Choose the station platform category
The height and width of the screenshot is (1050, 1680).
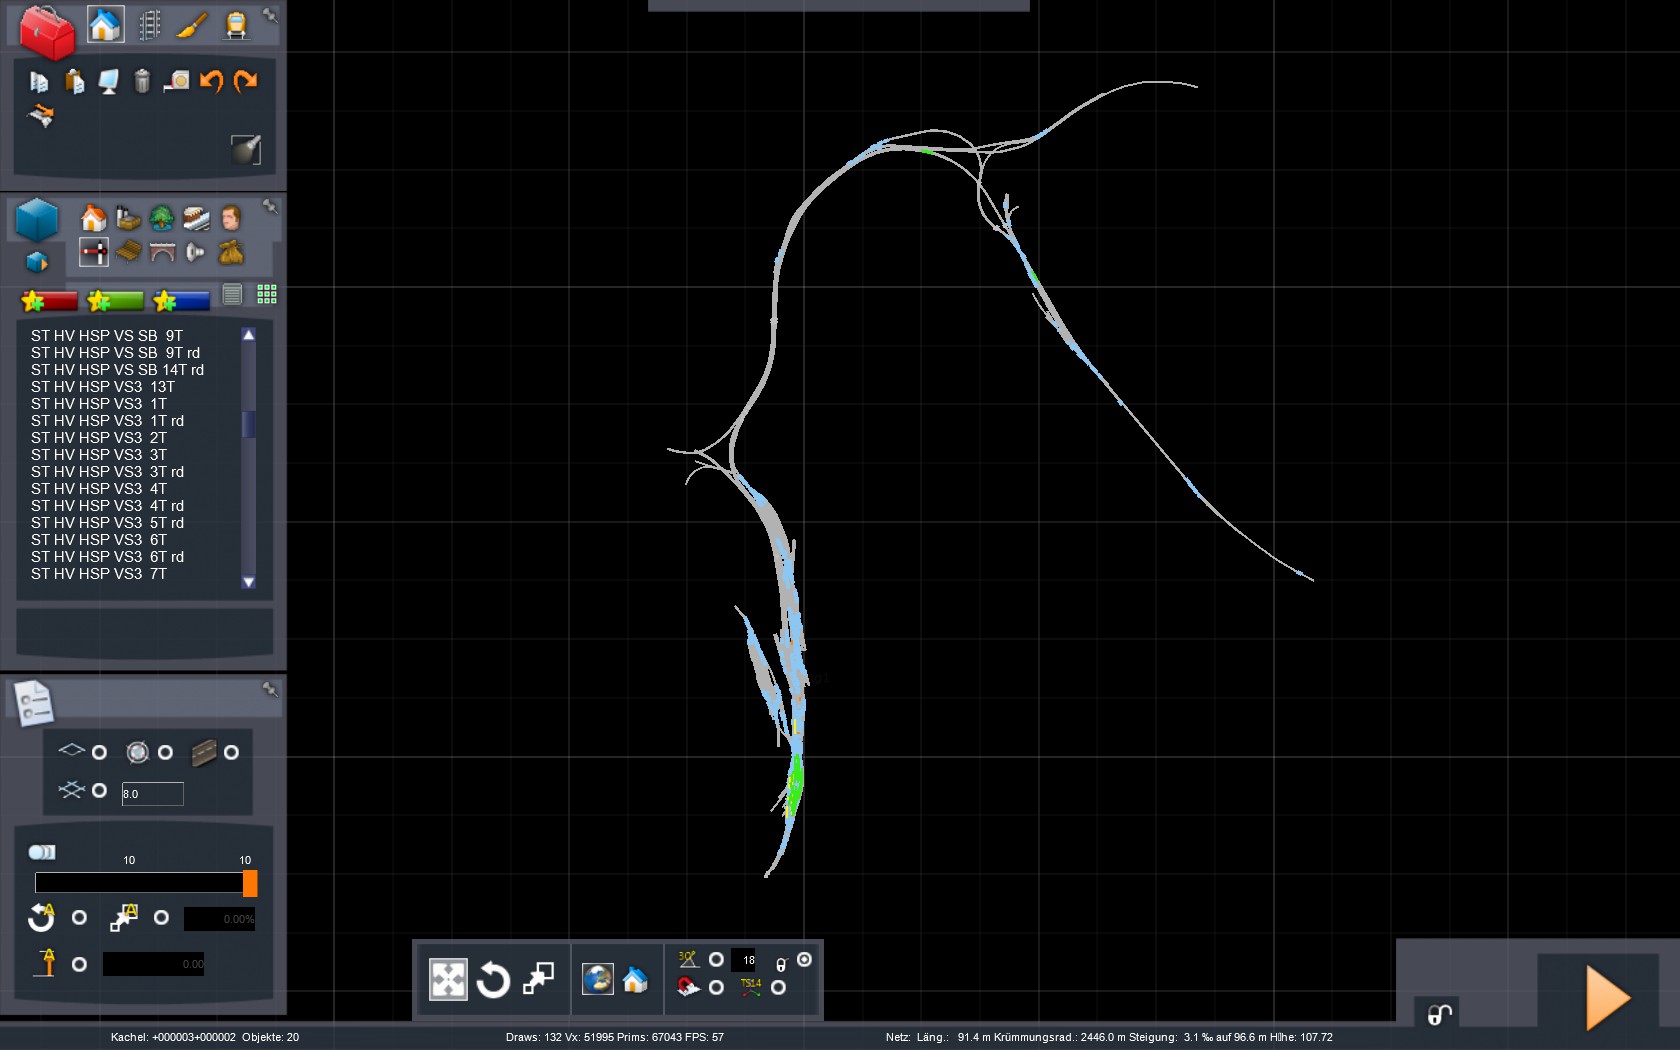pyautogui.click(x=196, y=218)
